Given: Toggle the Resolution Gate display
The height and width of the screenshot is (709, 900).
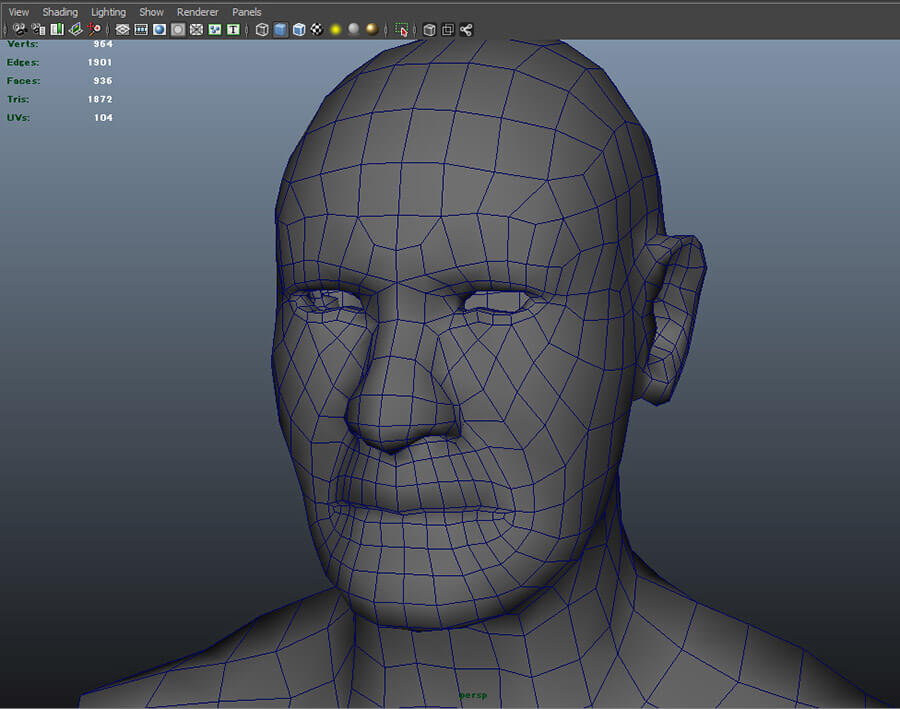Looking at the screenshot, I should coord(159,29).
